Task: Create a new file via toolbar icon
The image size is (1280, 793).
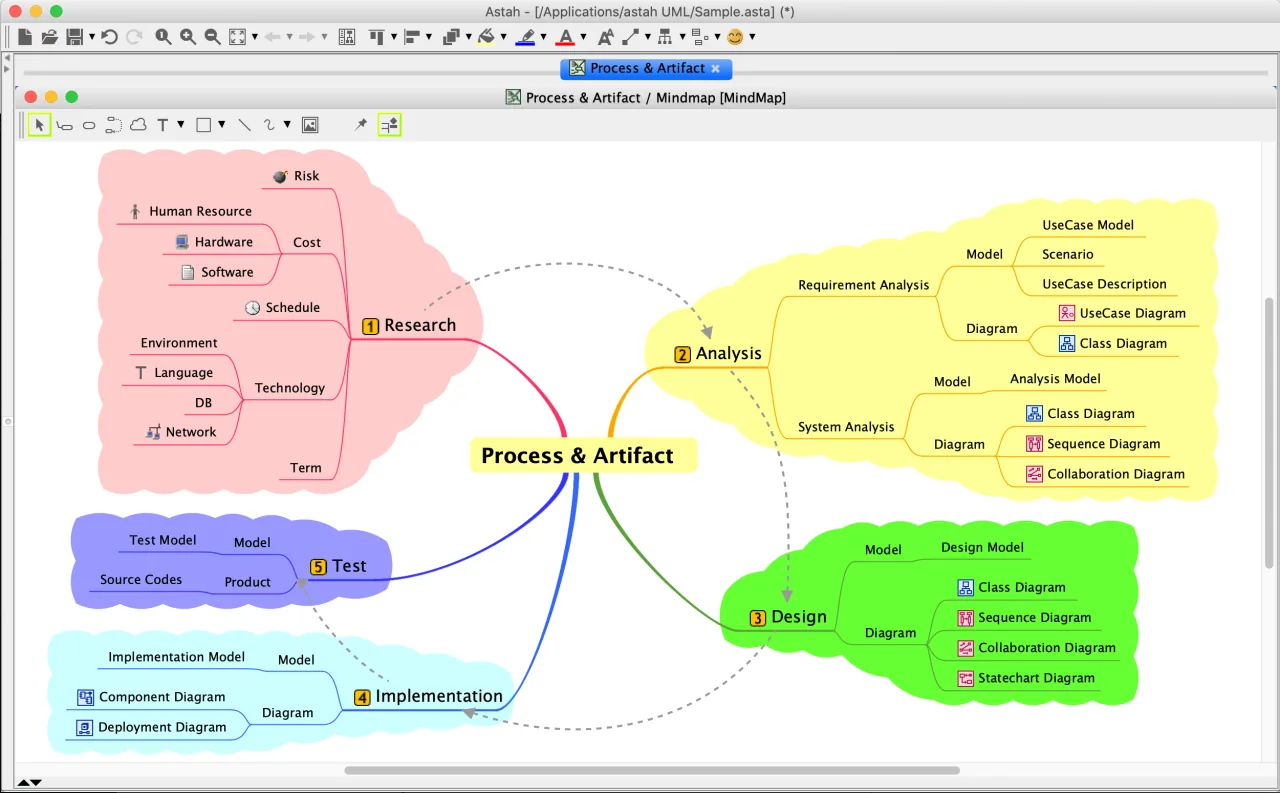Action: (x=25, y=37)
